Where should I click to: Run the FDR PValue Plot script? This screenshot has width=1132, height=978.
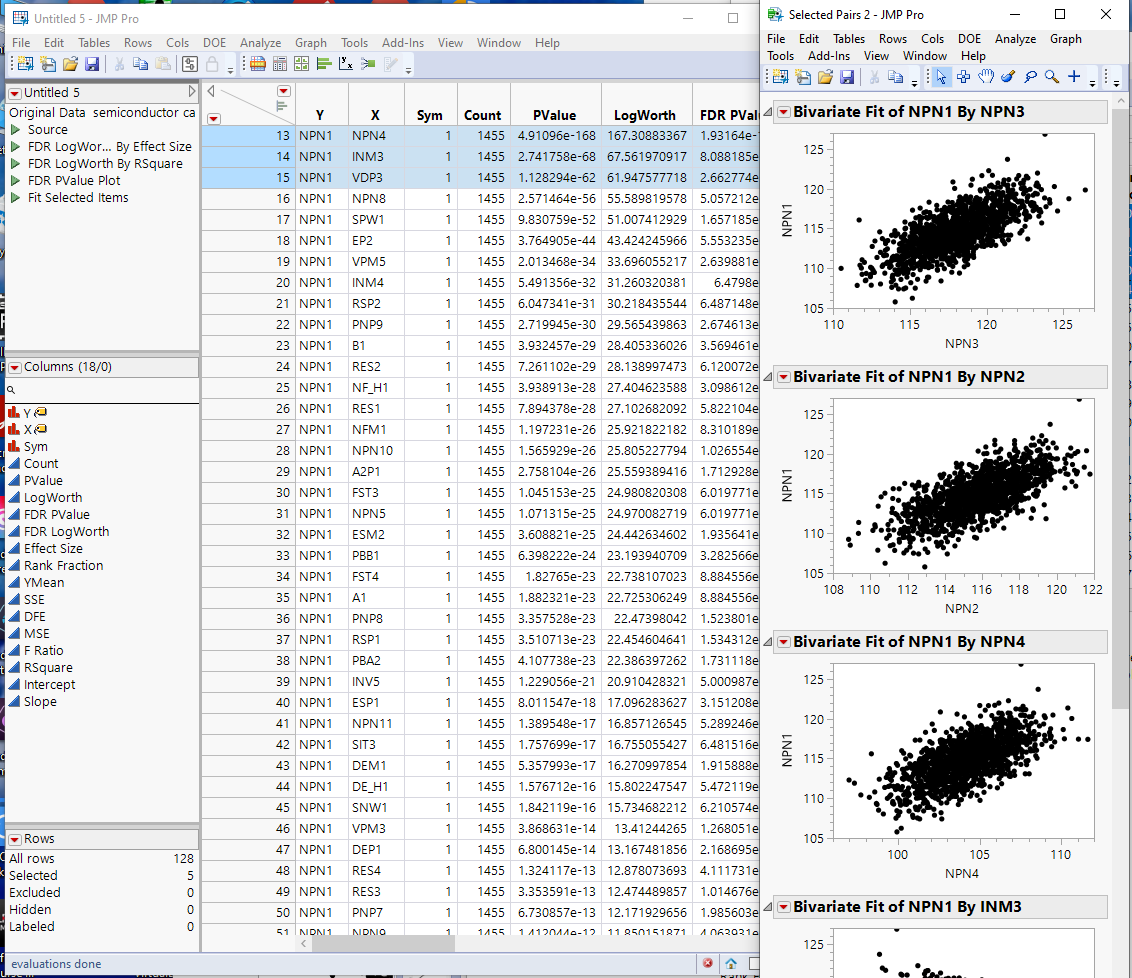coord(16,181)
